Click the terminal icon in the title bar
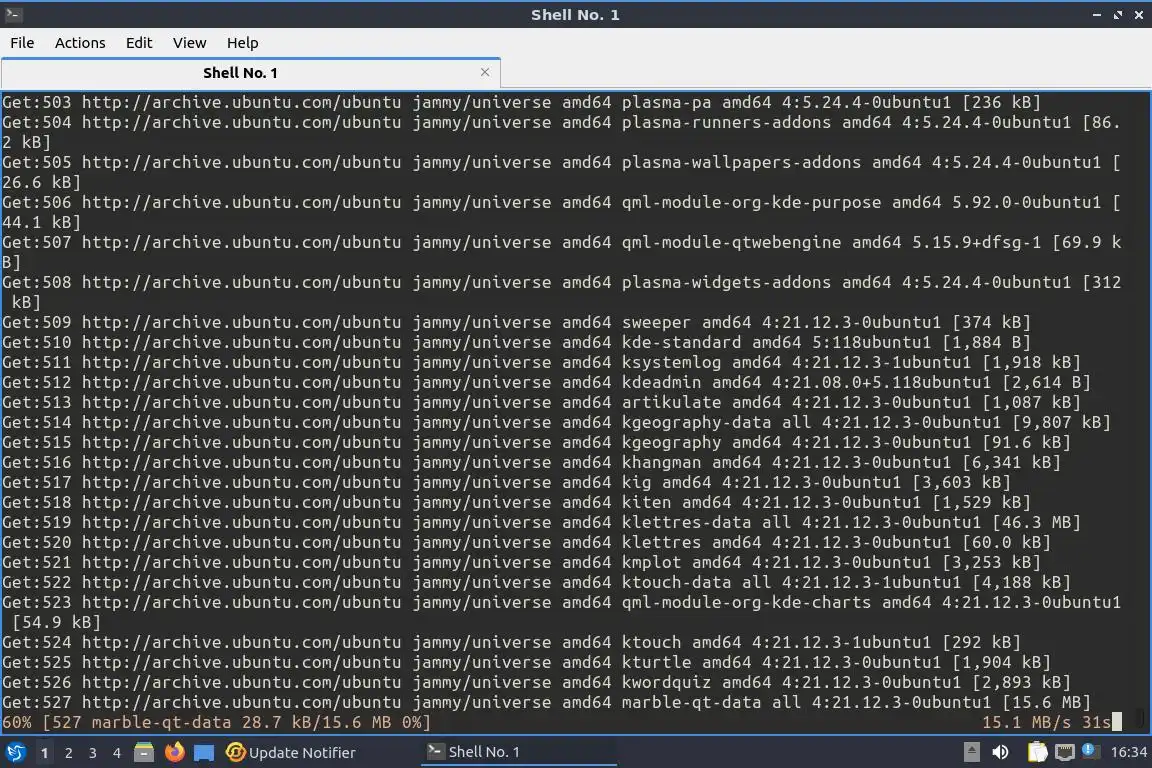This screenshot has width=1152, height=768. [x=12, y=14]
